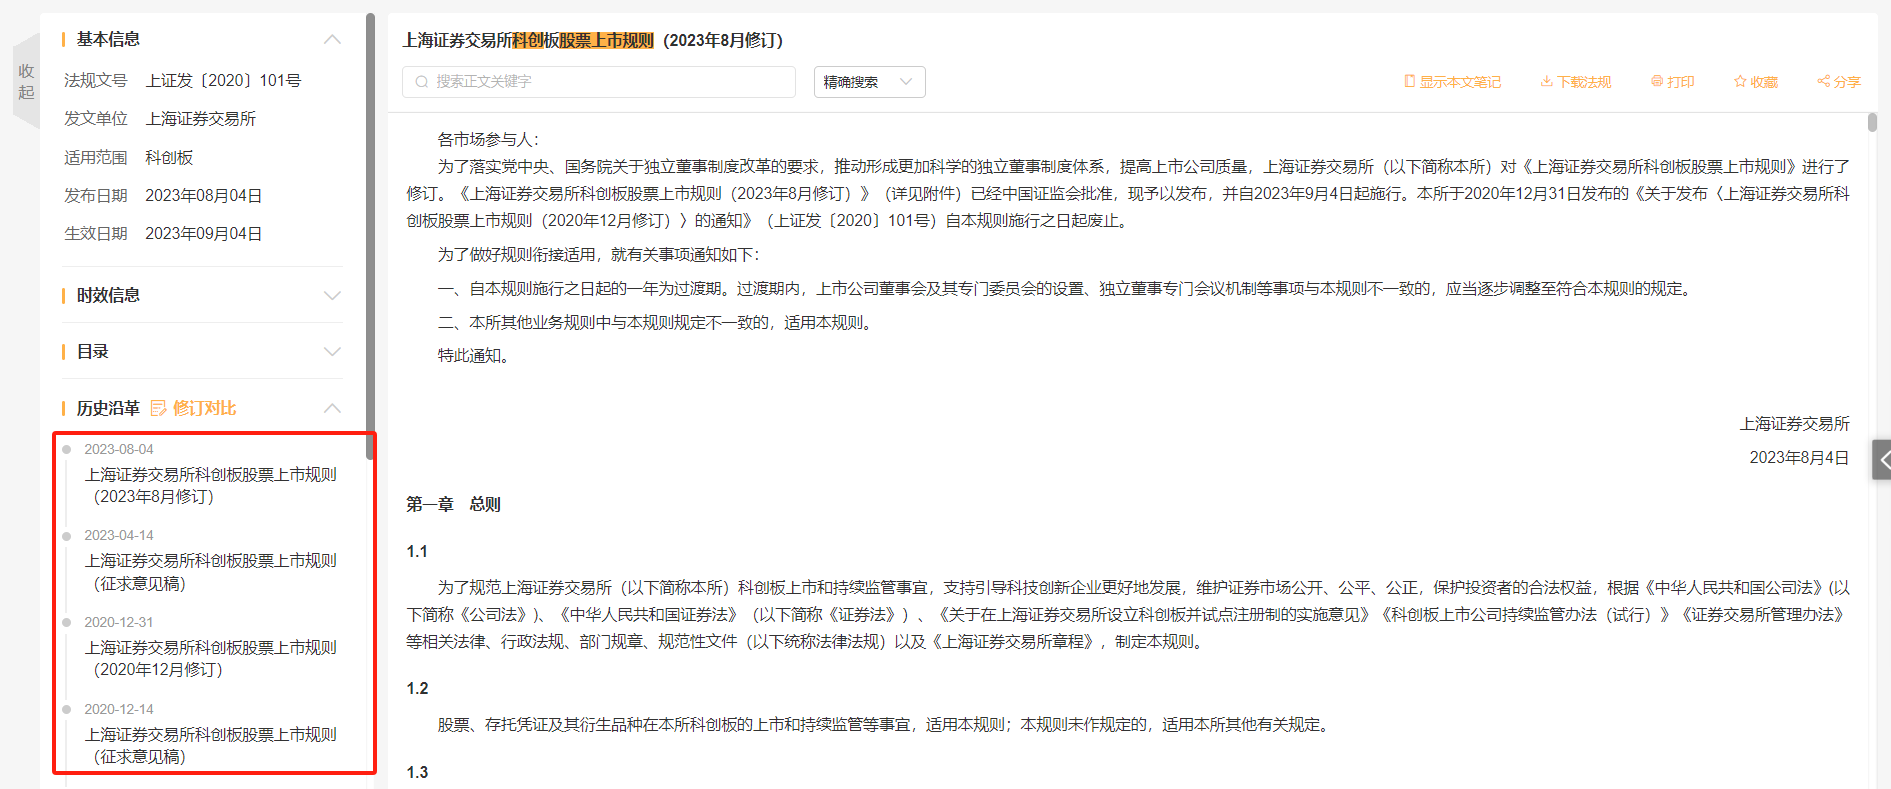Screen dimensions: 1891x789
Task: Click the 打印 printer icon
Action: coord(1657,81)
